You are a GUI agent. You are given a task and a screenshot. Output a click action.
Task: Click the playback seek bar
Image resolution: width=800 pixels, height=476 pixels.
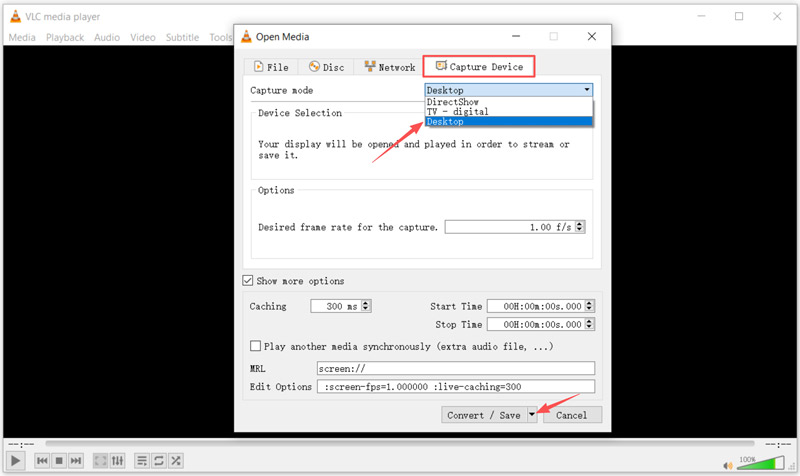point(399,444)
